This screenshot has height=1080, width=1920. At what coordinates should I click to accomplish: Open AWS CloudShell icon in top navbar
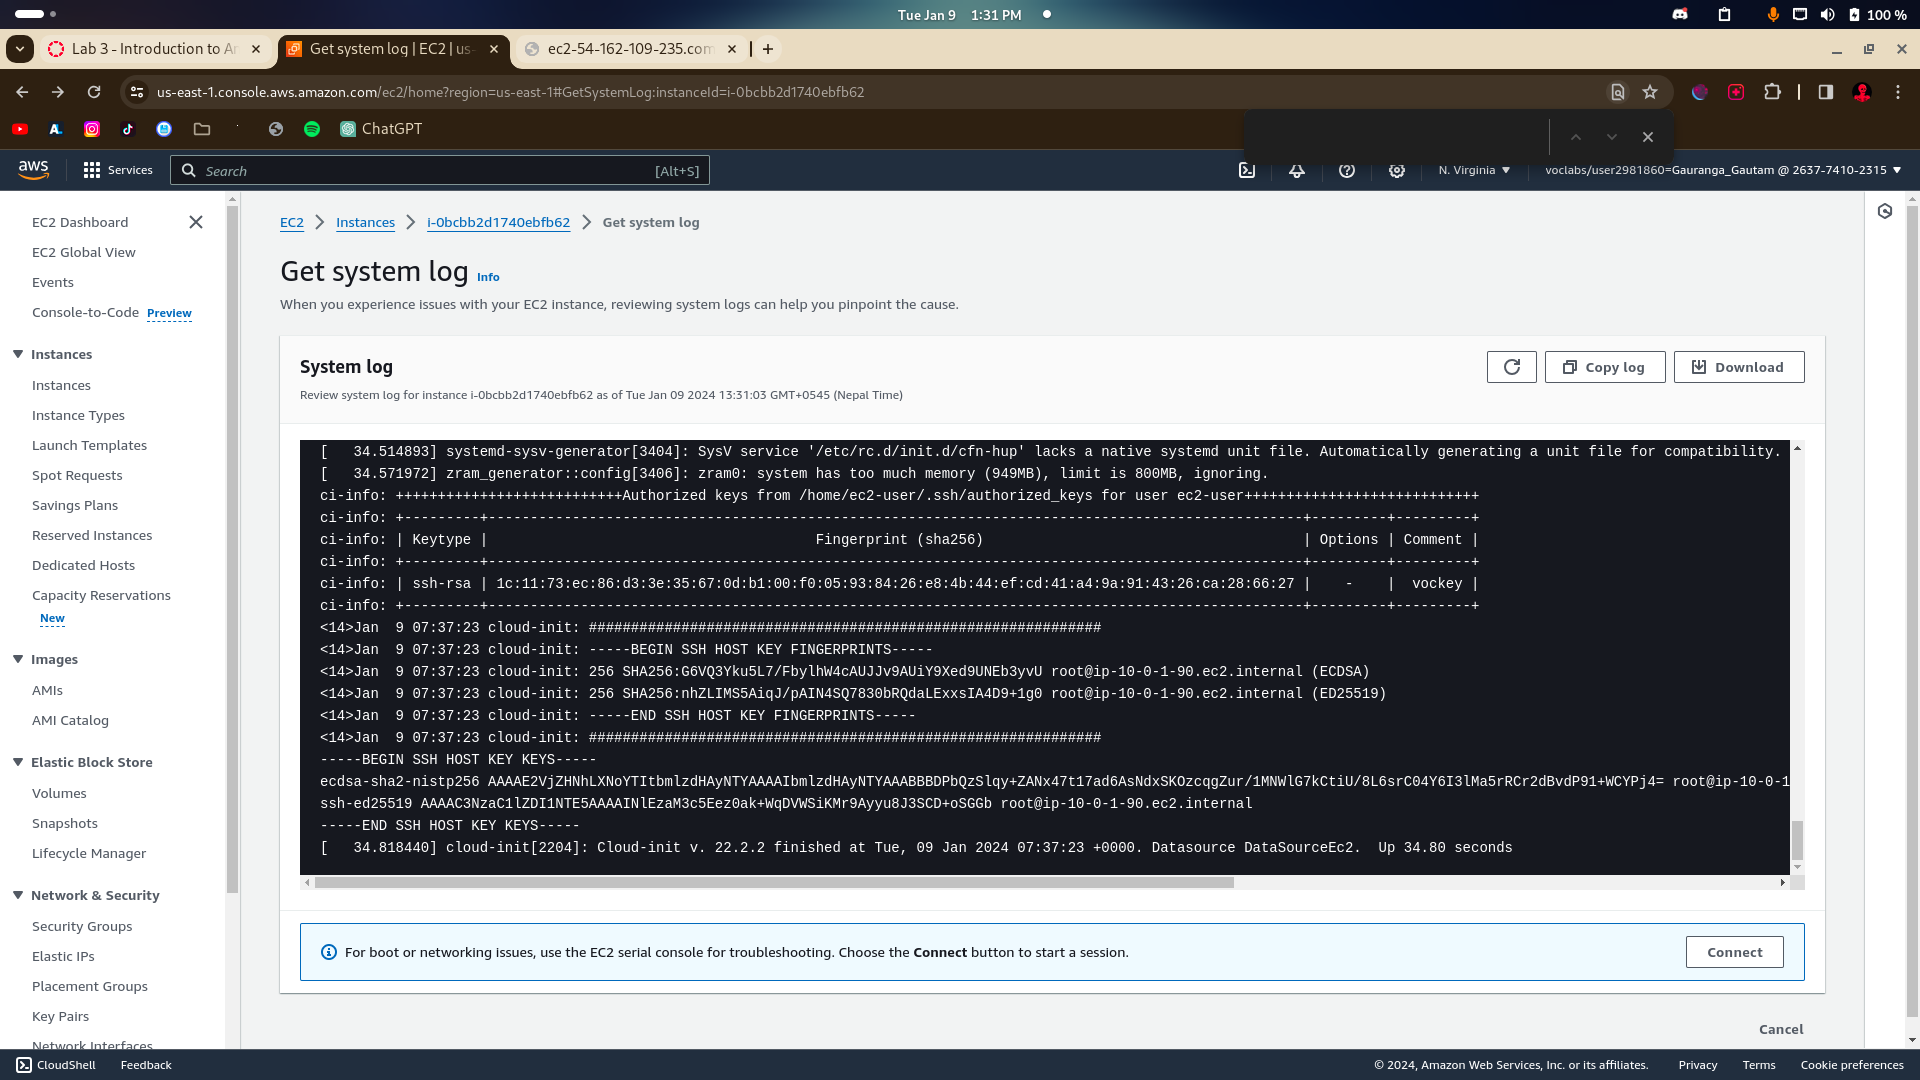pos(1247,171)
